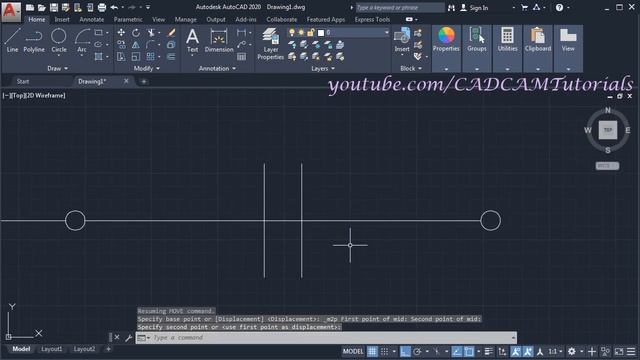Open the annotation scale 1:1 dropdown
This screenshot has width=640, height=360.
[x=556, y=351]
